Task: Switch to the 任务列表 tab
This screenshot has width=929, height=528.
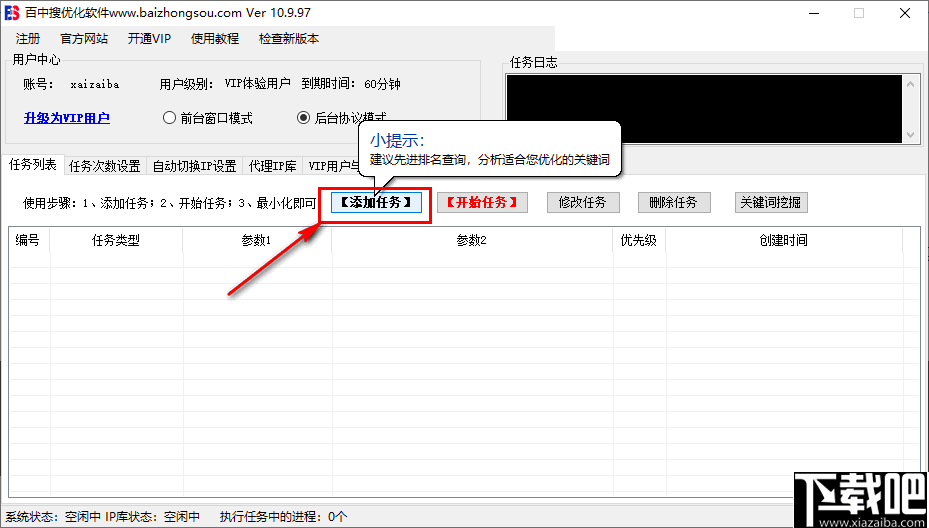Action: tap(33, 165)
